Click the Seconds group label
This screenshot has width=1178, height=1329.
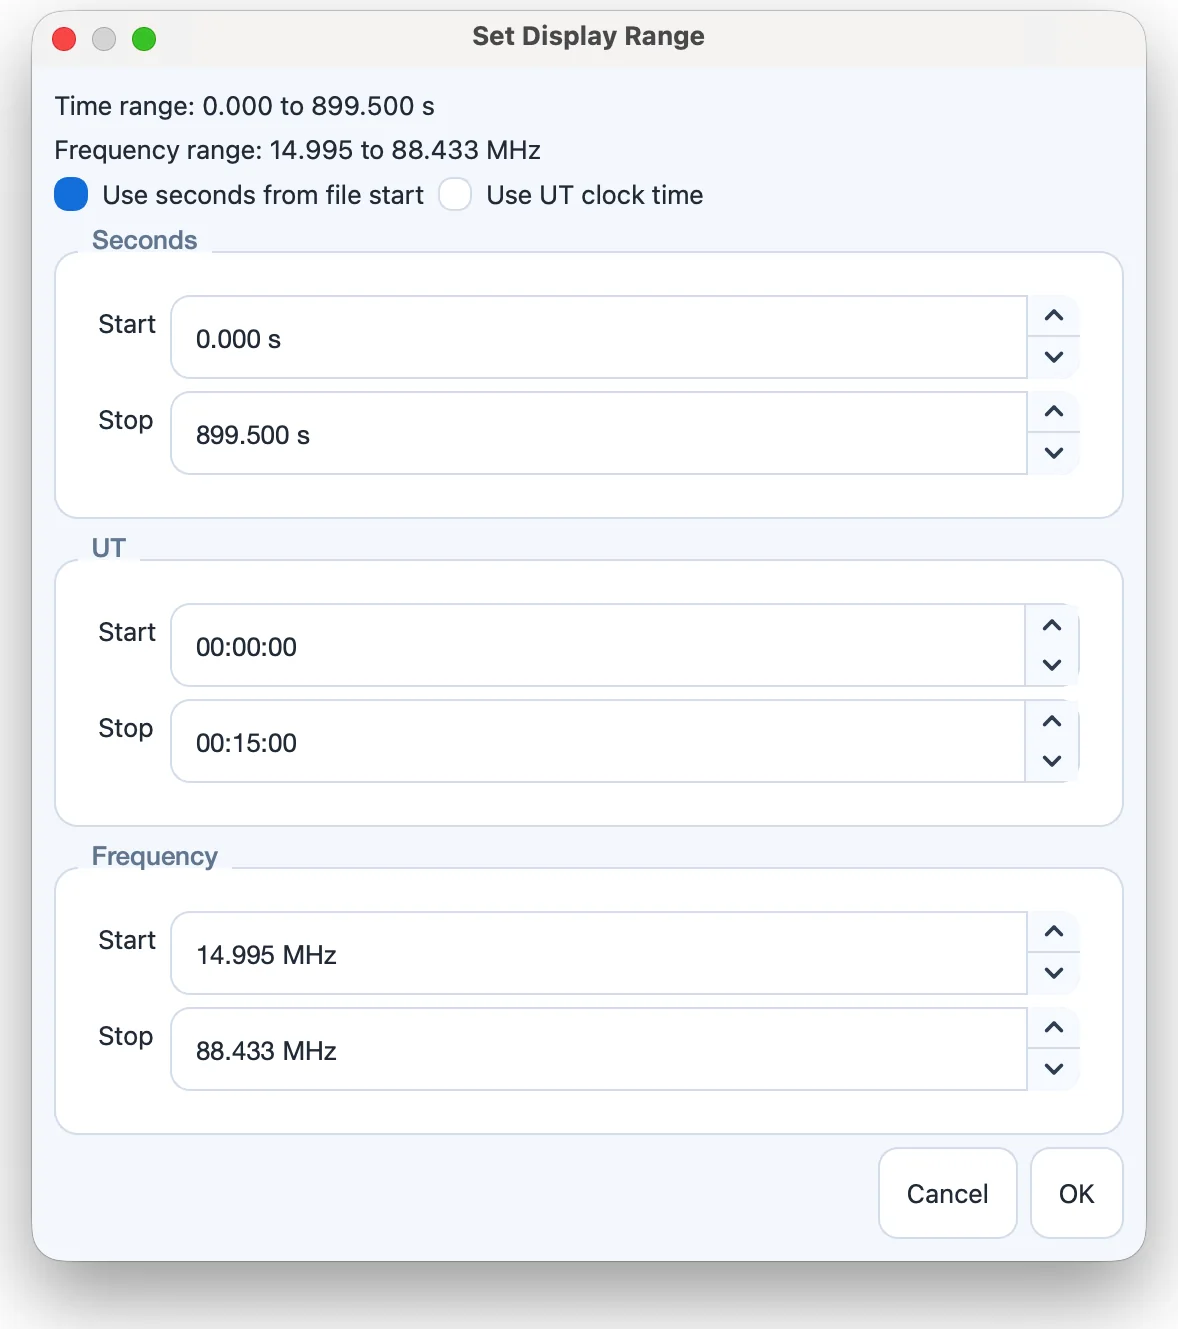point(145,240)
